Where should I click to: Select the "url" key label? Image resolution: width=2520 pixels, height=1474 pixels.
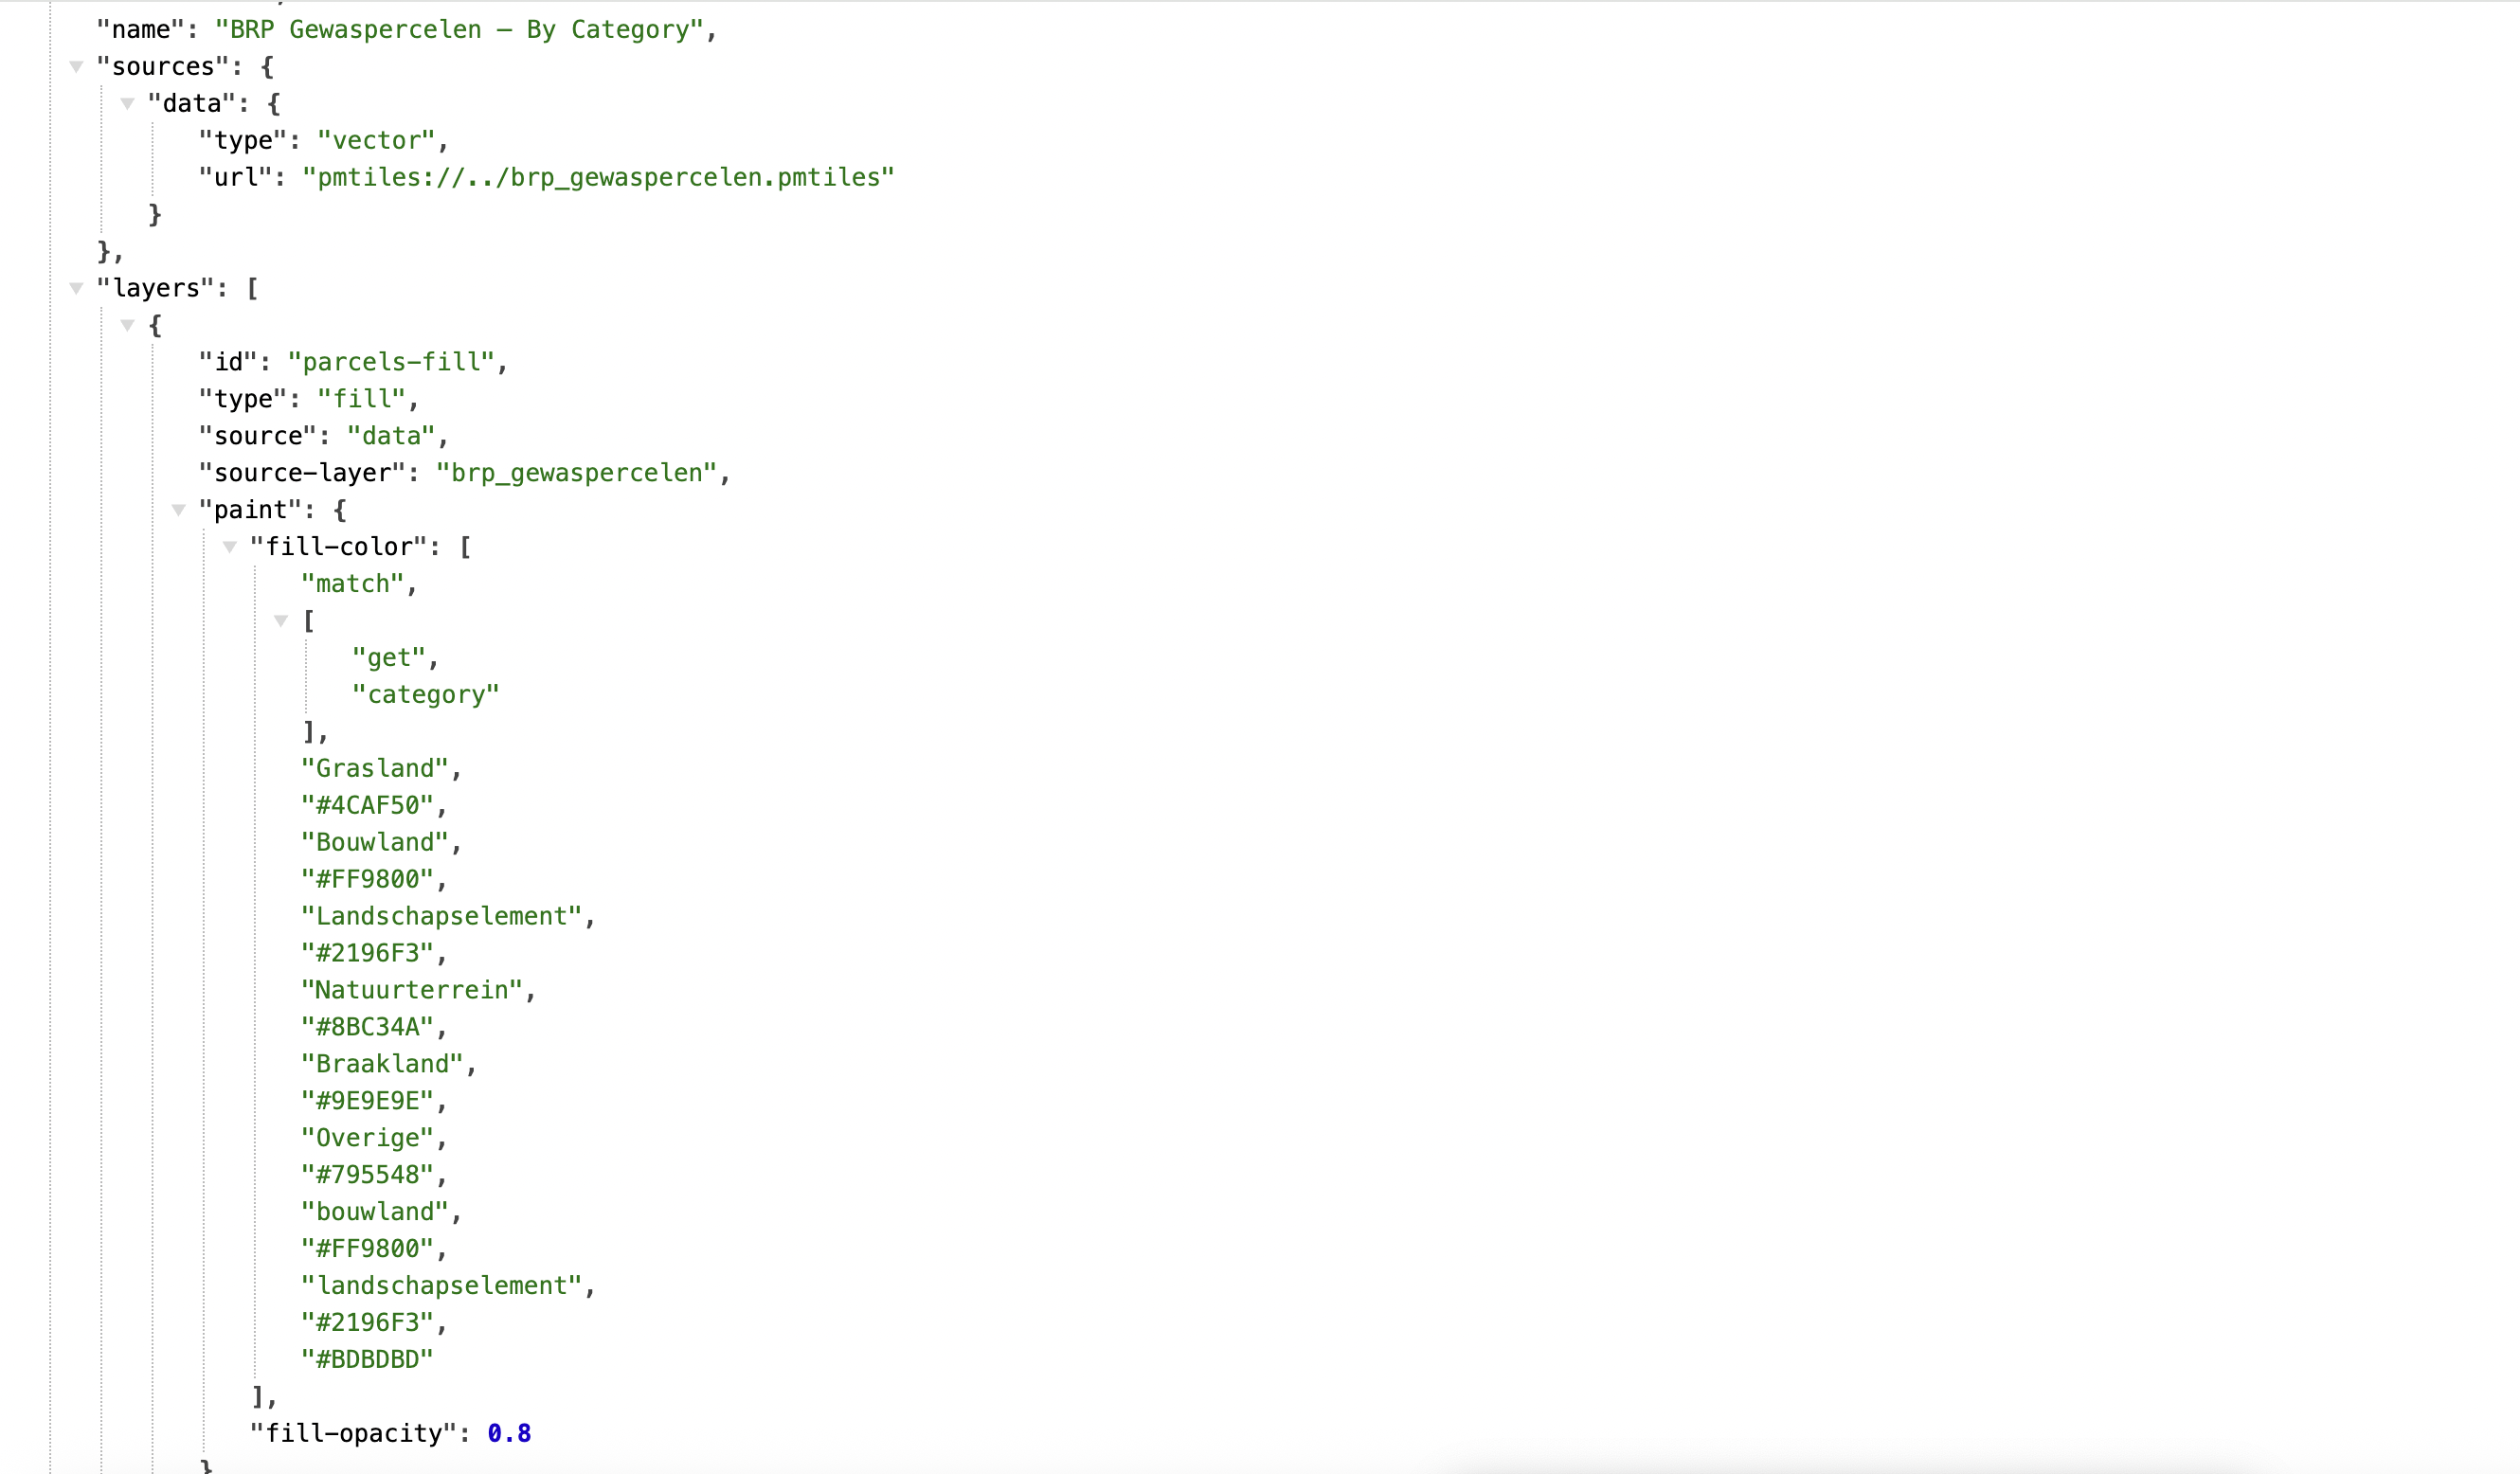pyautogui.click(x=235, y=178)
